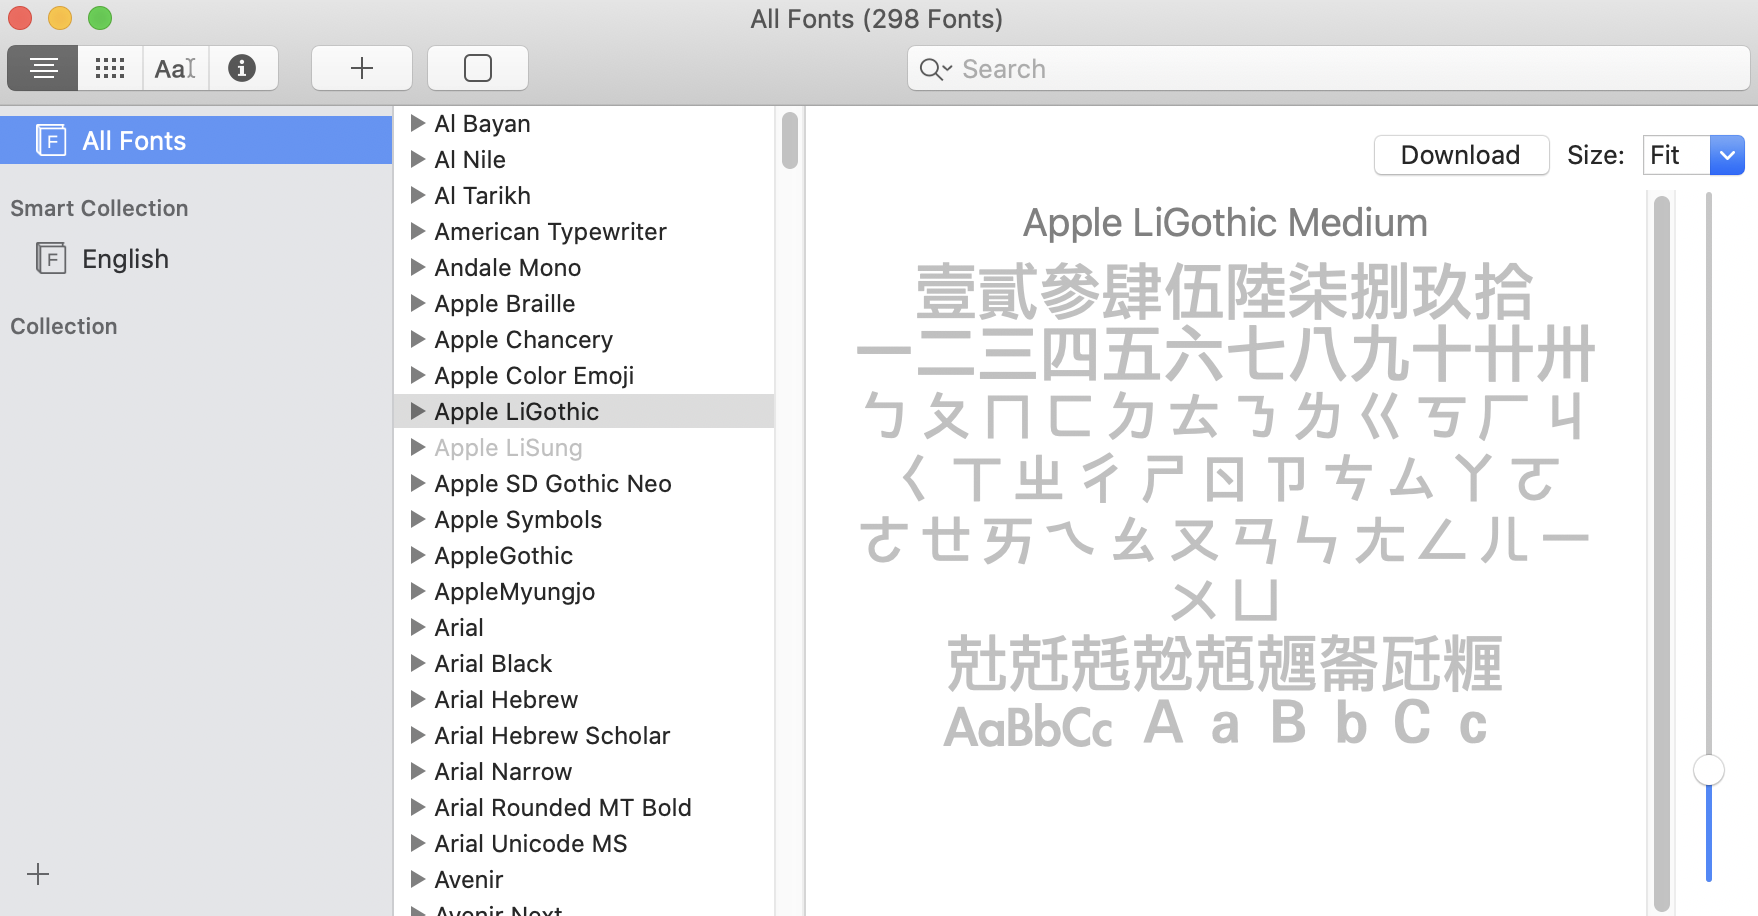Zoom window with green button

point(100,18)
